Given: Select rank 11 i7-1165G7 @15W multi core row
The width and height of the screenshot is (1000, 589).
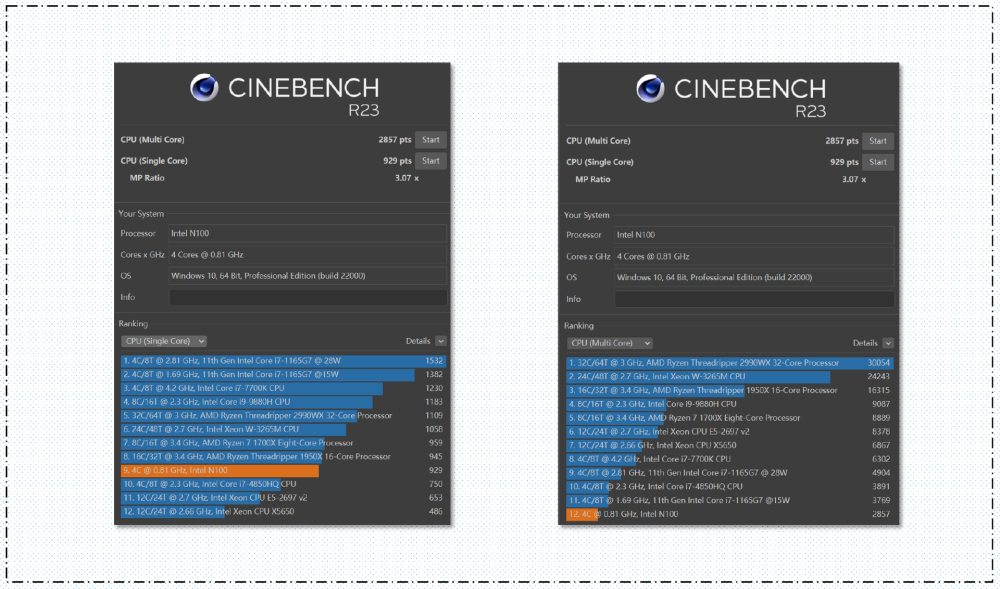Looking at the screenshot, I should [x=730, y=500].
